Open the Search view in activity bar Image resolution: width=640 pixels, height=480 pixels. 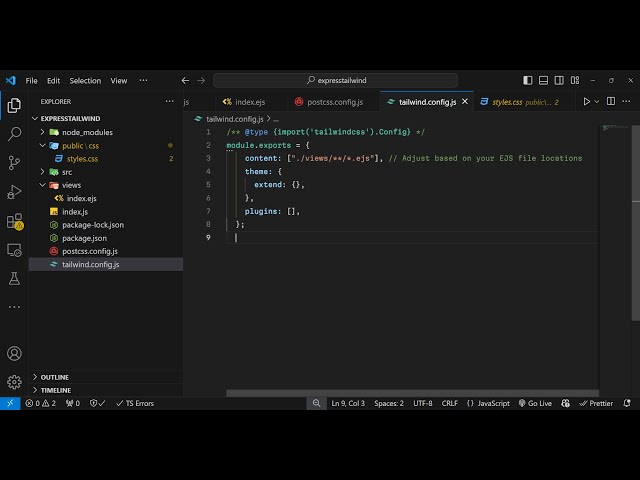coord(14,133)
